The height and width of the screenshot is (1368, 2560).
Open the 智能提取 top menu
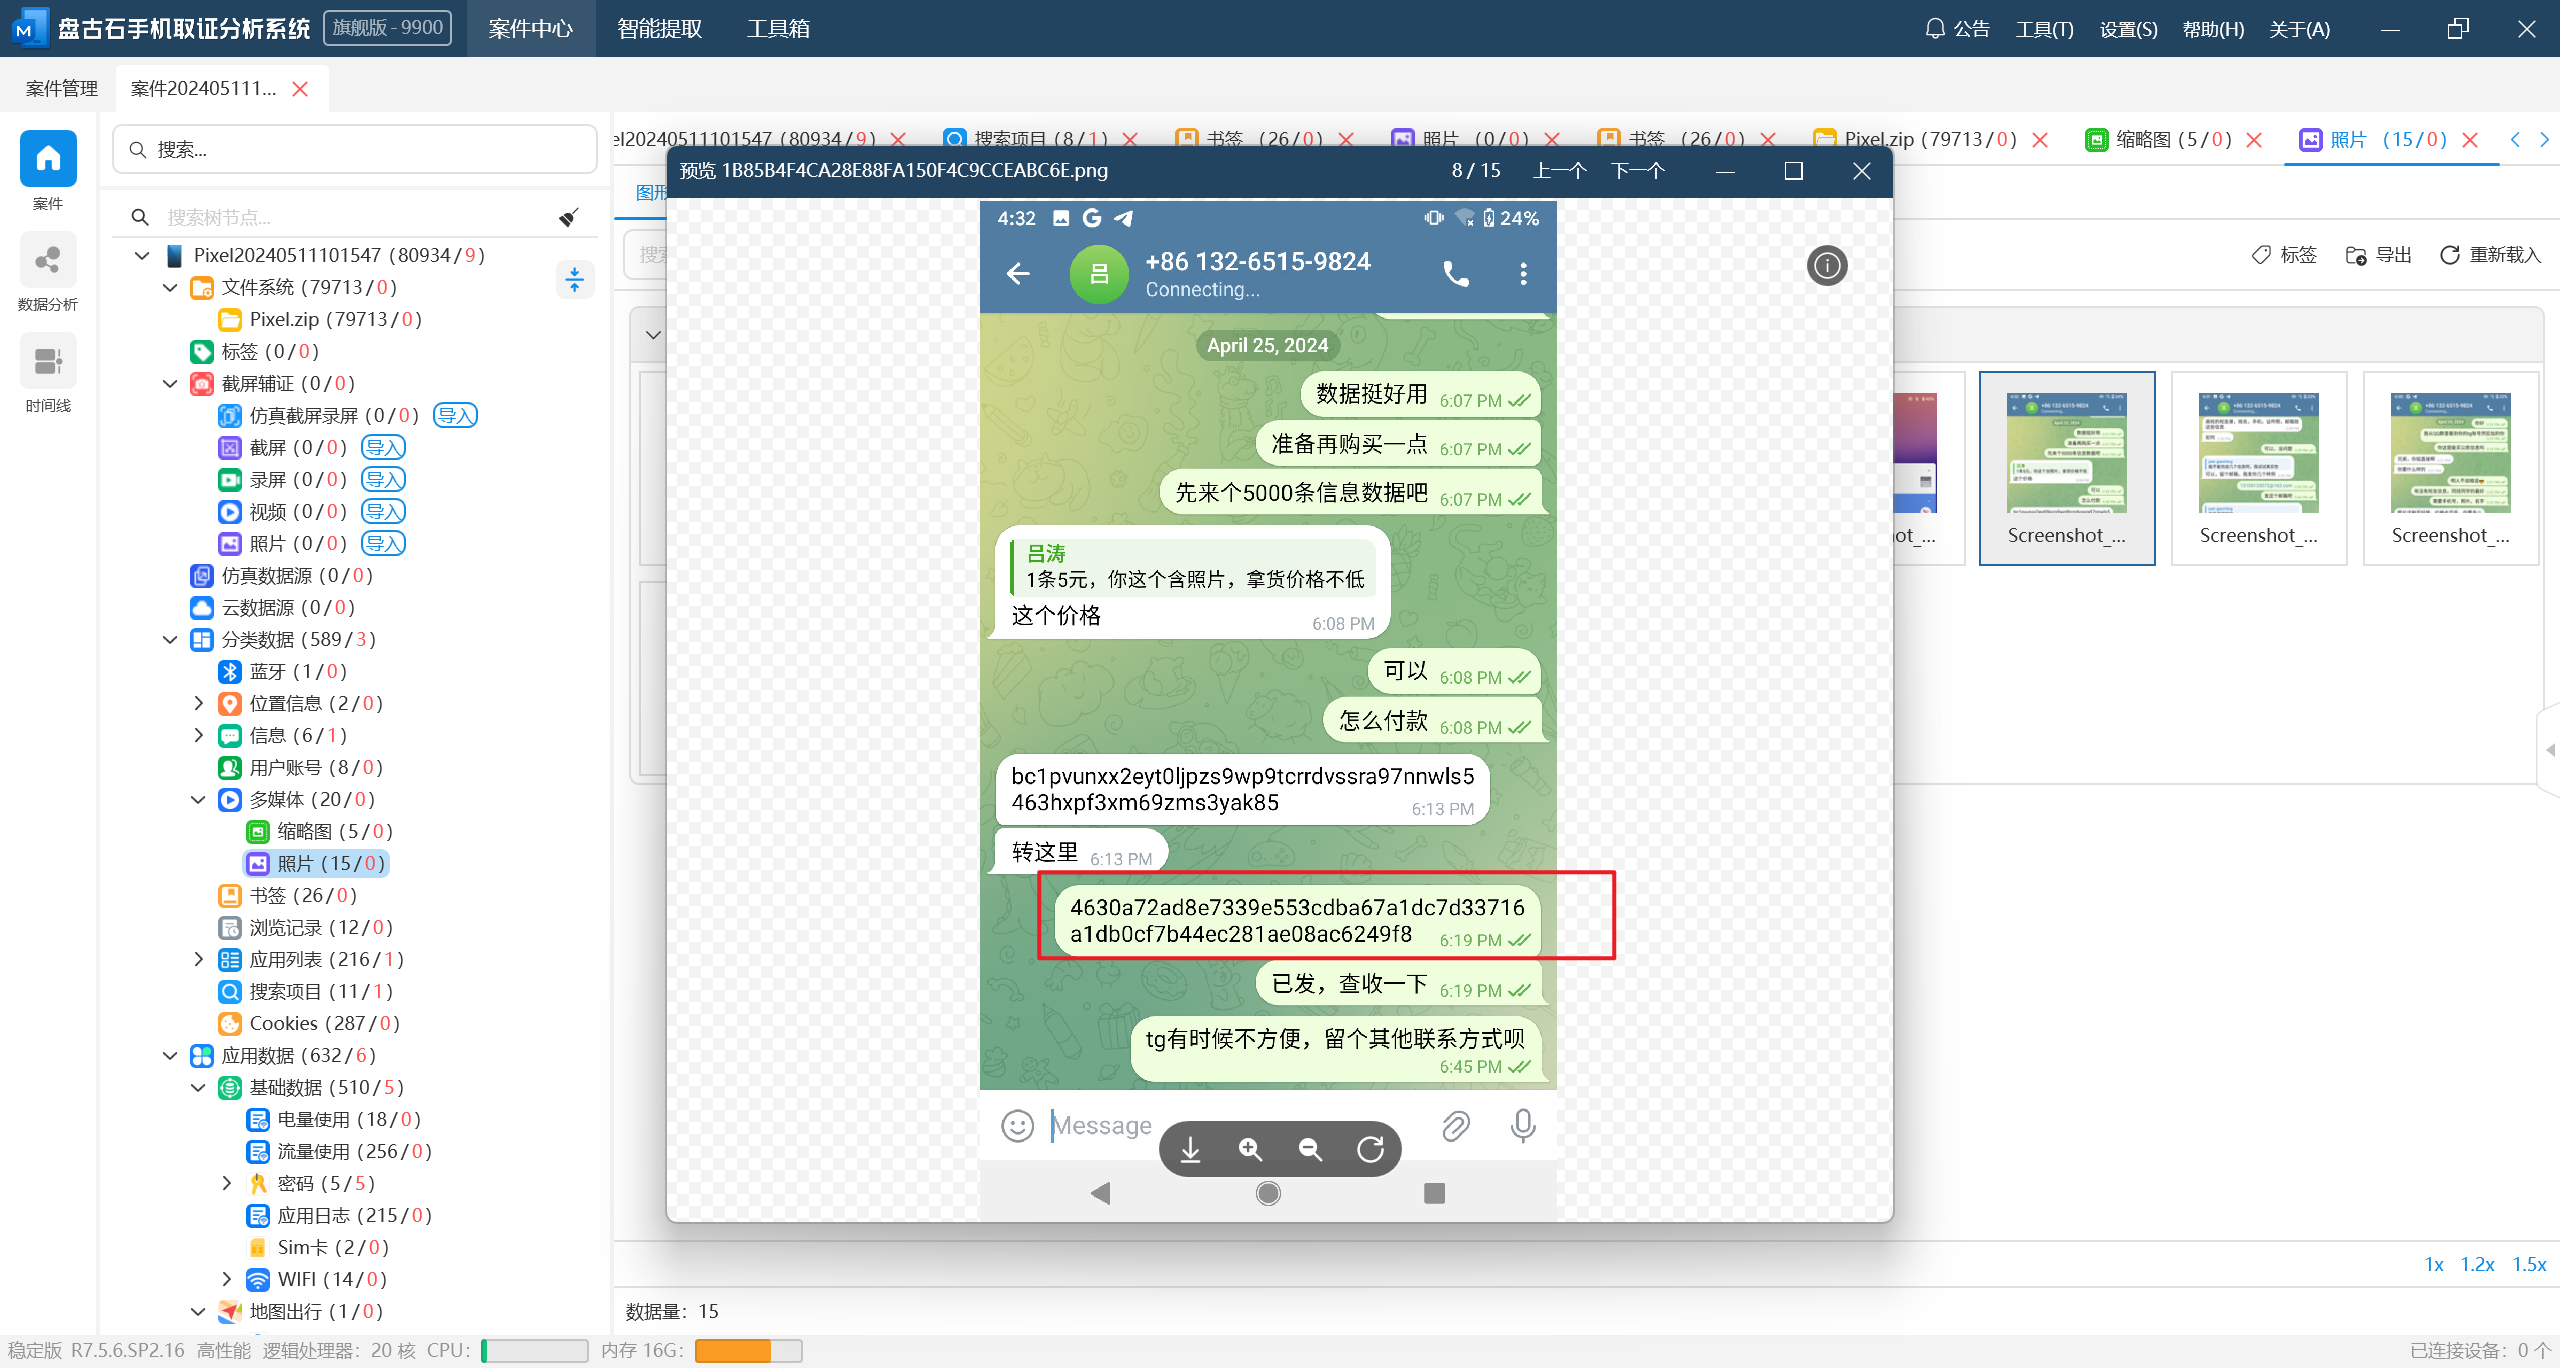pos(659,28)
